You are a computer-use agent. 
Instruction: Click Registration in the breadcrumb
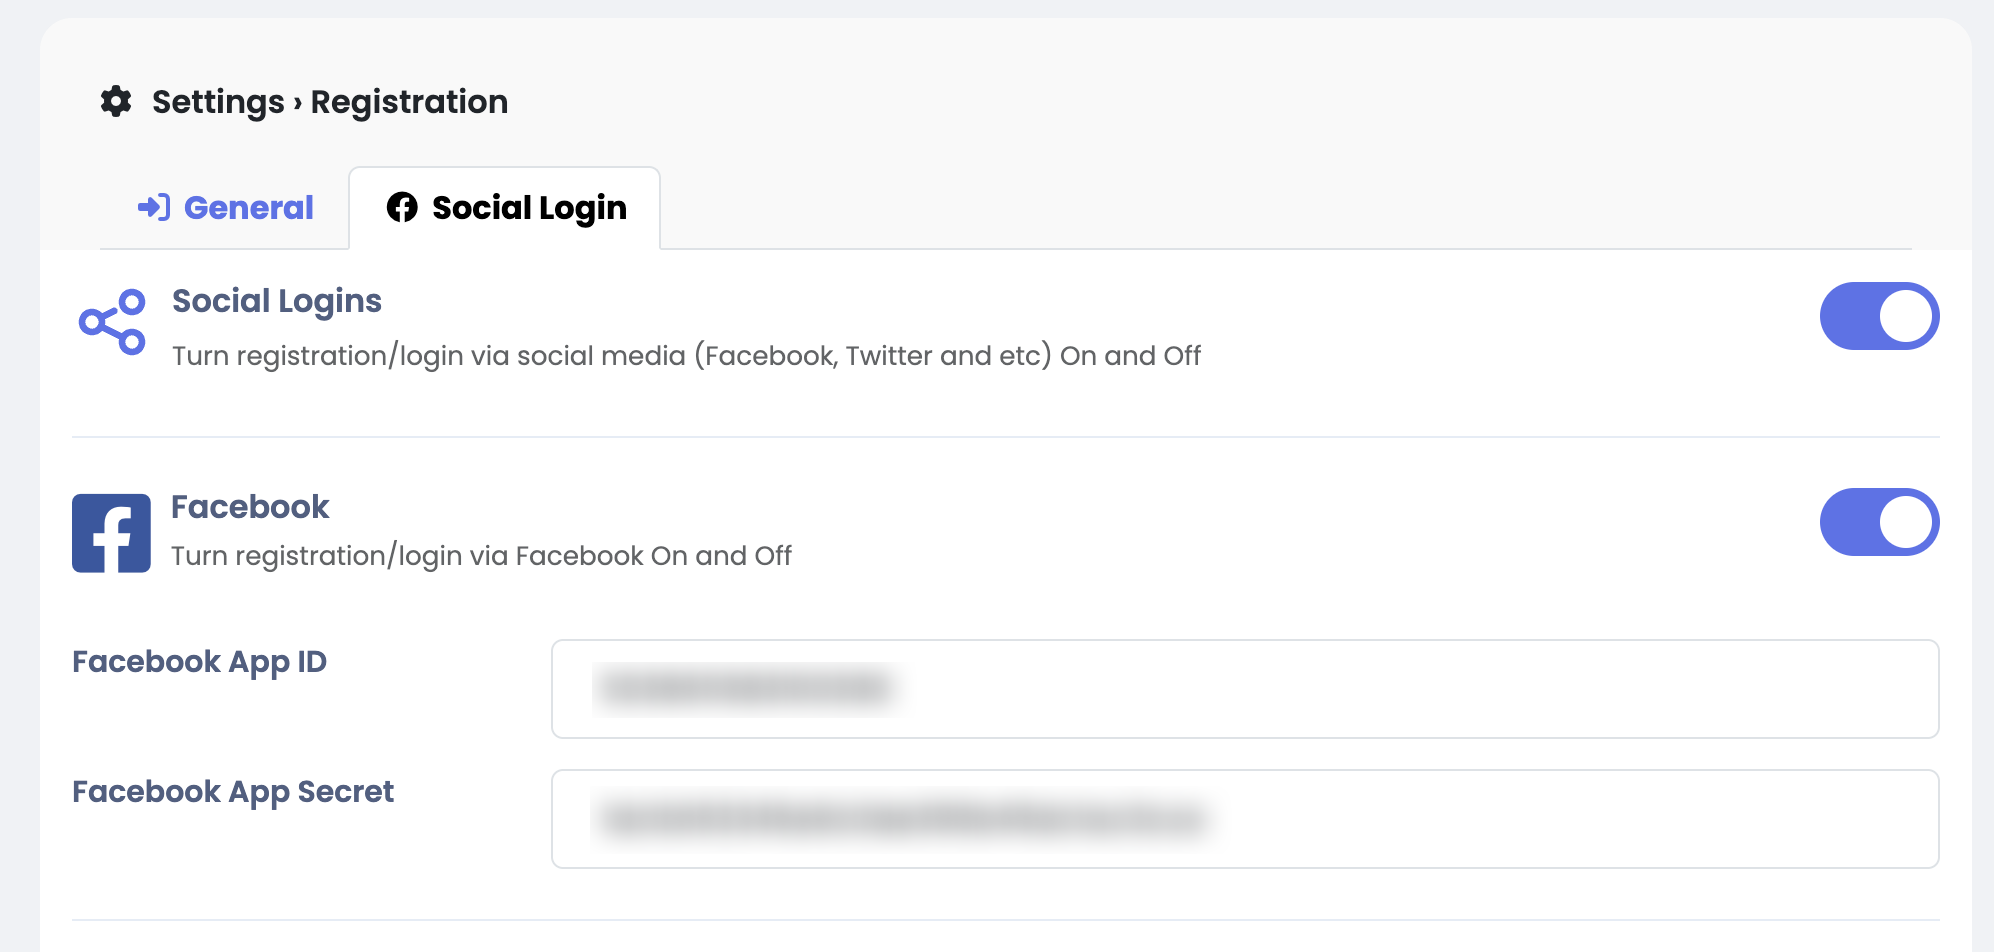tap(409, 102)
